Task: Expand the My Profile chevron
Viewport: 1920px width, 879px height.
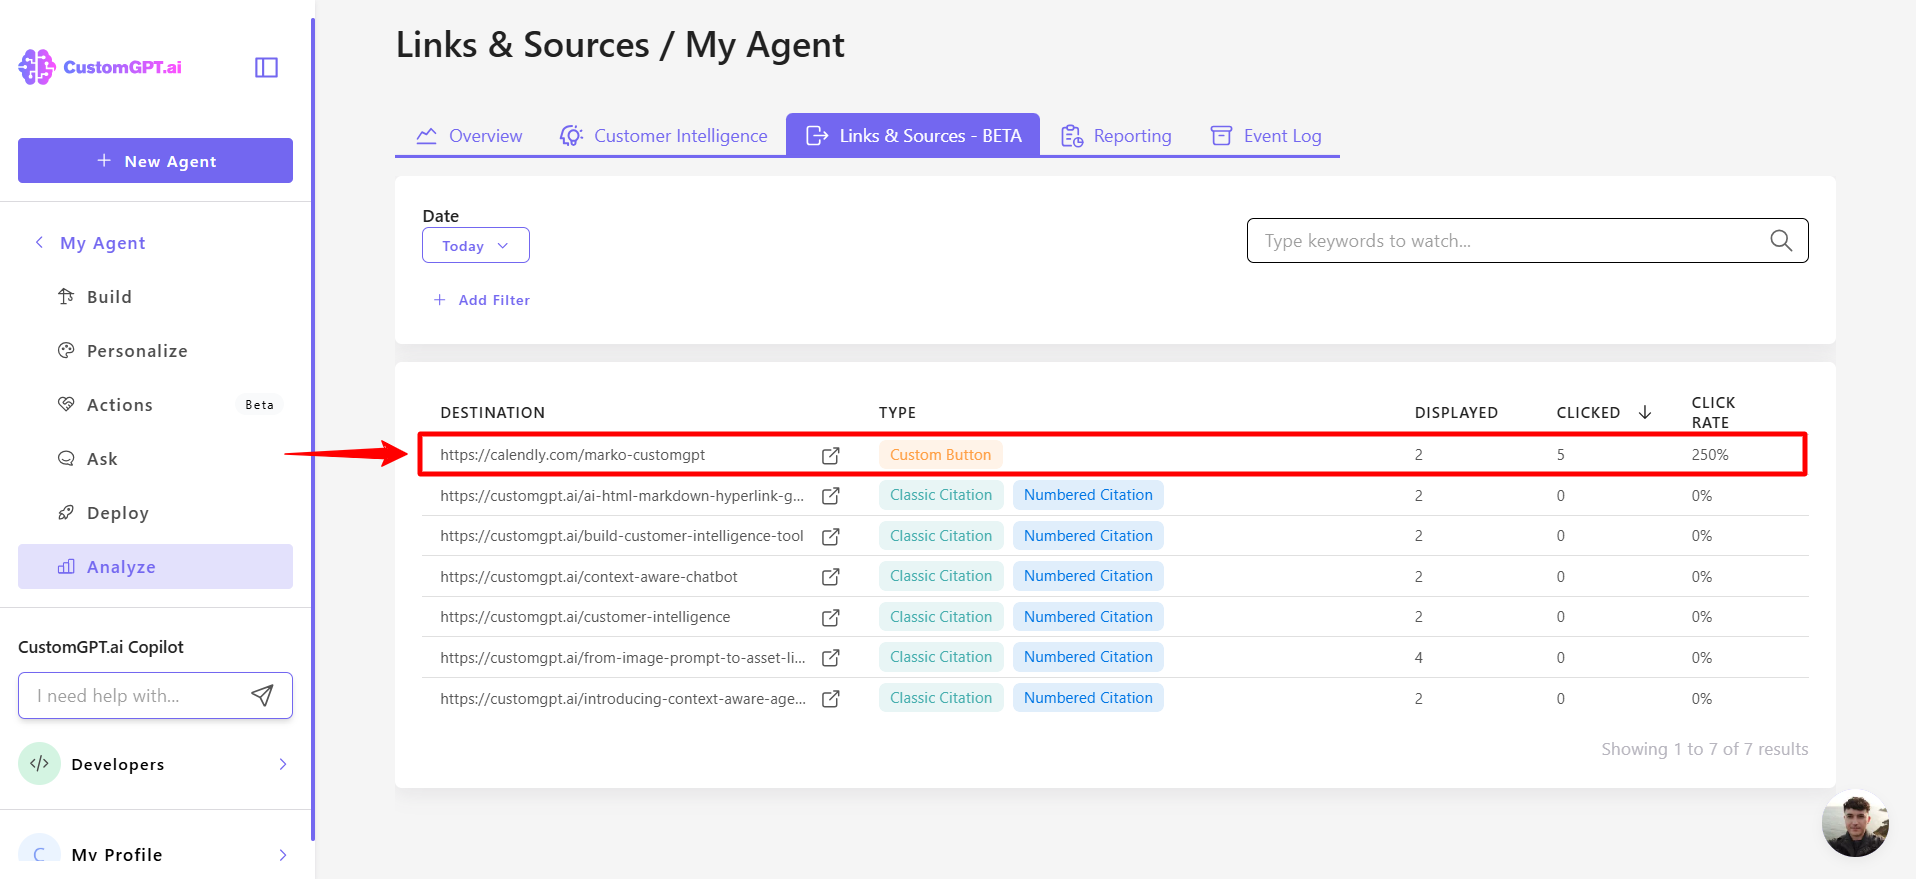Action: pos(283,855)
